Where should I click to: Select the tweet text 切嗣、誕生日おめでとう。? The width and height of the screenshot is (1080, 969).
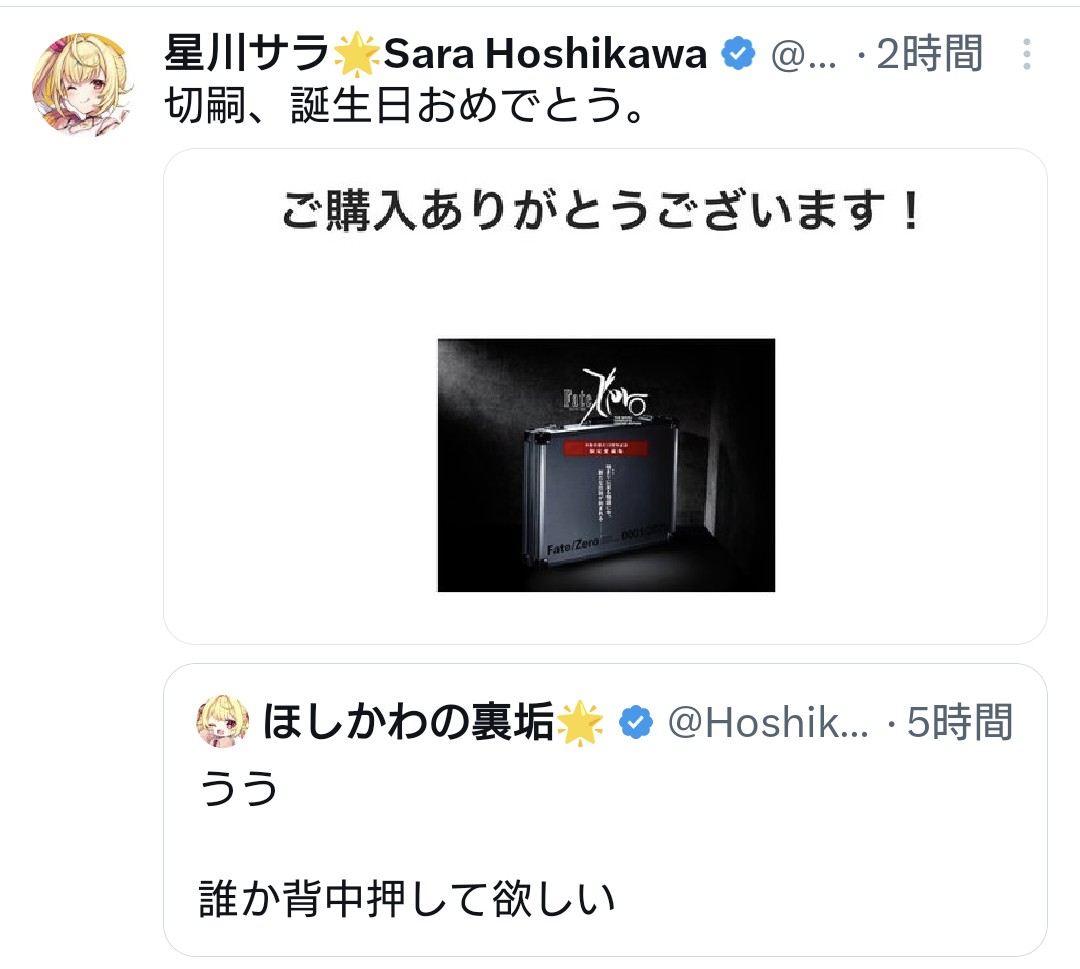pyautogui.click(x=405, y=106)
